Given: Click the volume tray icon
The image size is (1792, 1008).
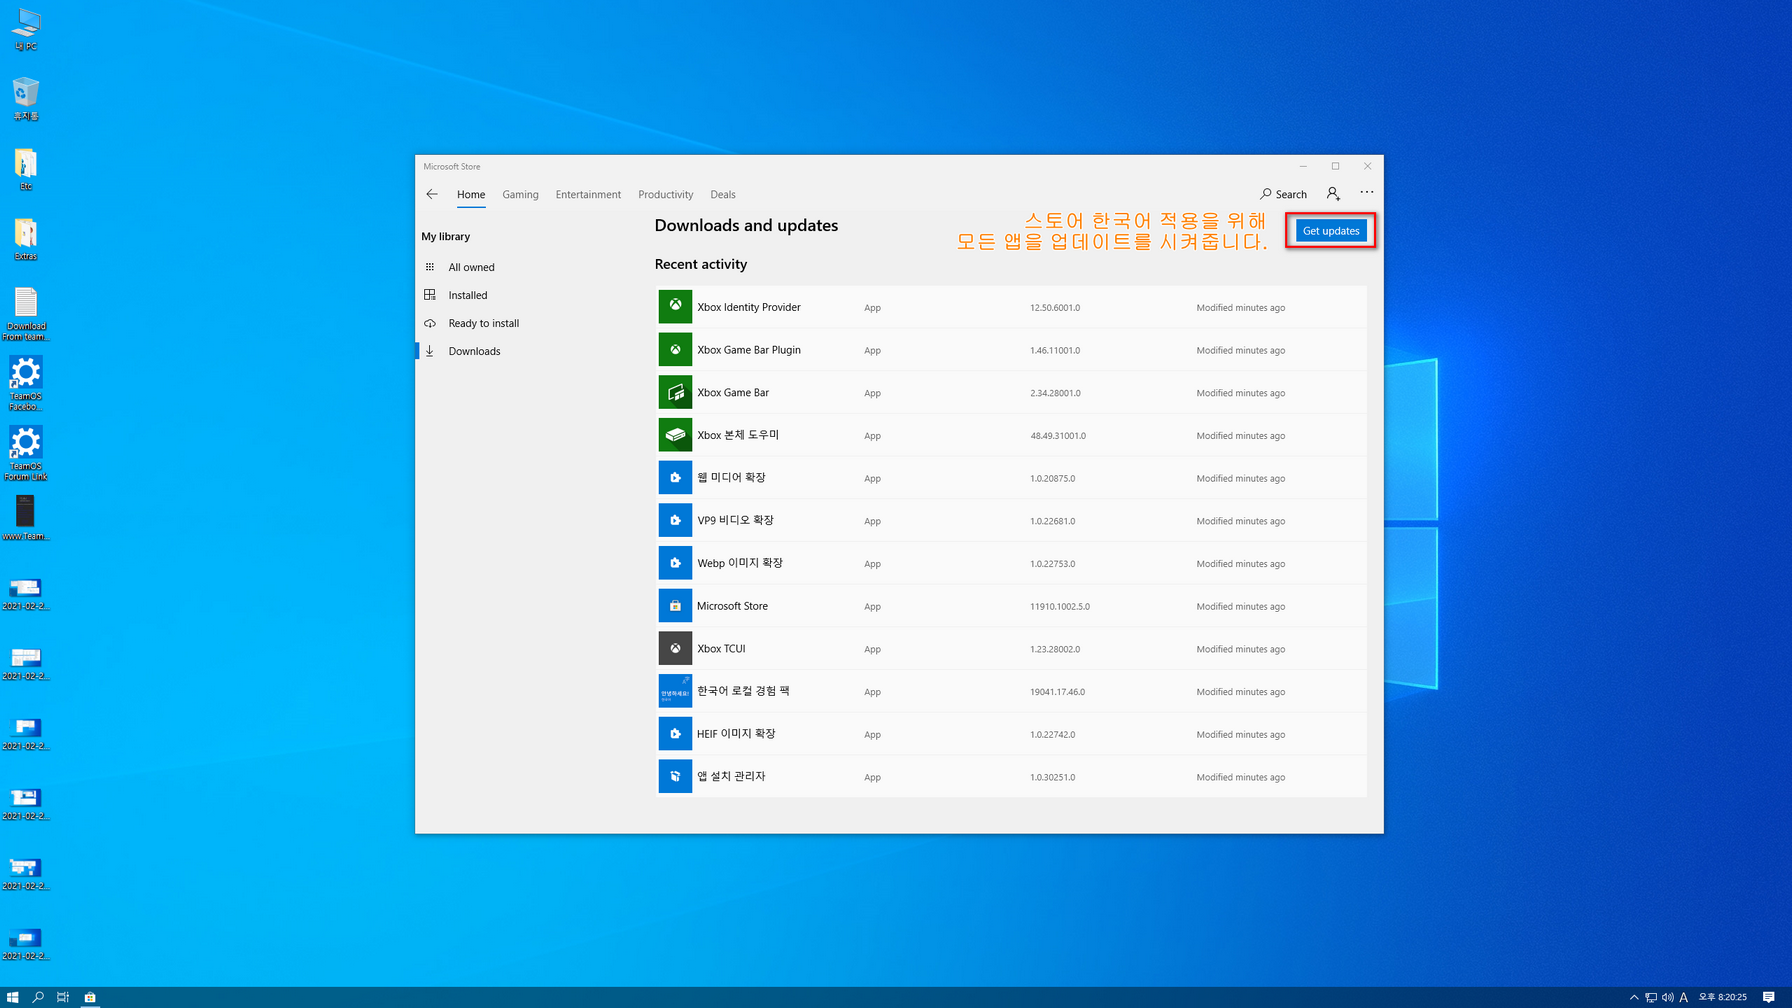Looking at the screenshot, I should point(1667,997).
